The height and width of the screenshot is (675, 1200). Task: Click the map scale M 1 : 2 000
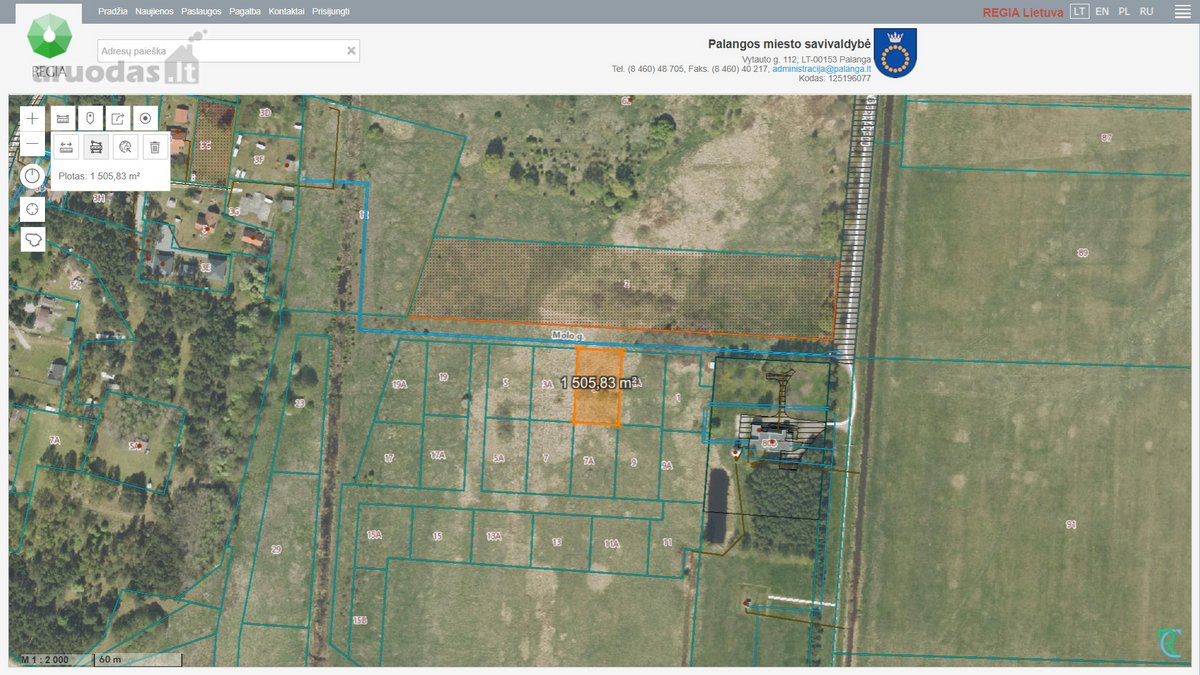tap(44, 660)
